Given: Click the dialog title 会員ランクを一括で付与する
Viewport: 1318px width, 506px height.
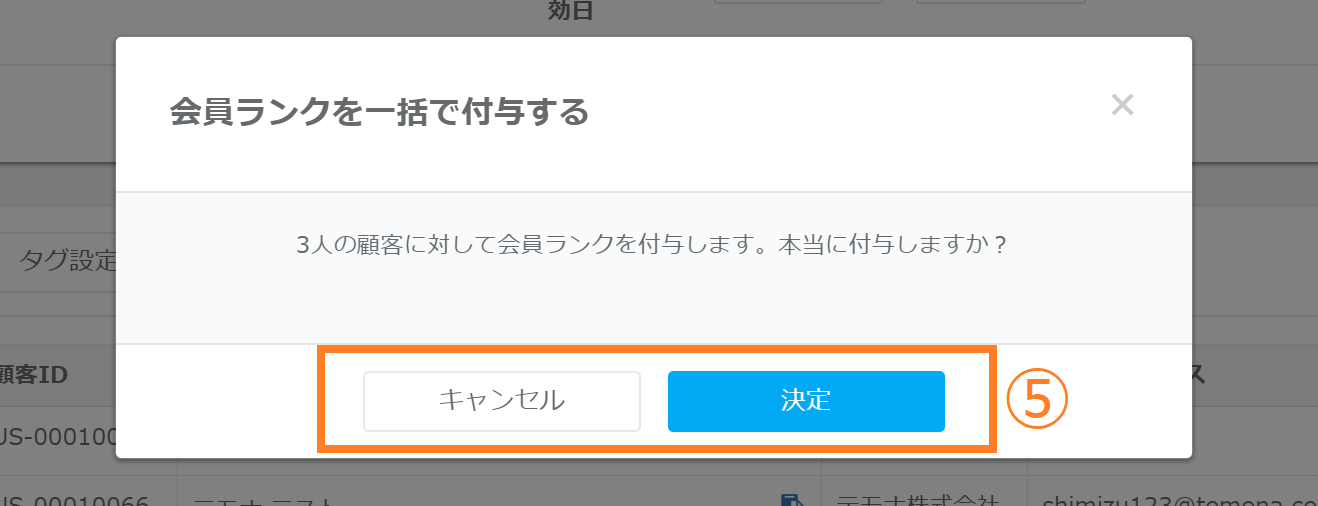Looking at the screenshot, I should pos(379,112).
